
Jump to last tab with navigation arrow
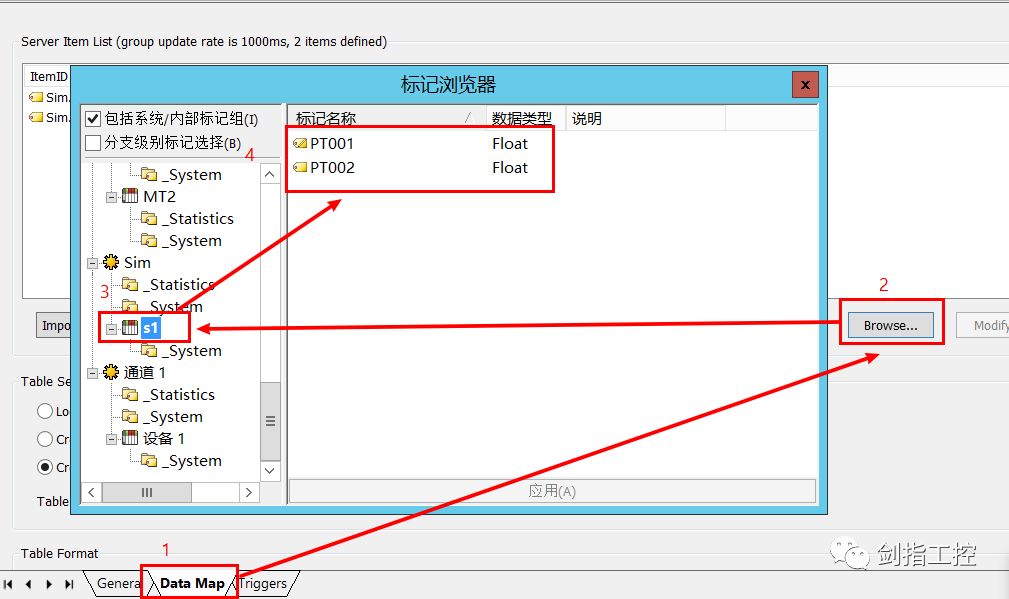pyautogui.click(x=69, y=584)
